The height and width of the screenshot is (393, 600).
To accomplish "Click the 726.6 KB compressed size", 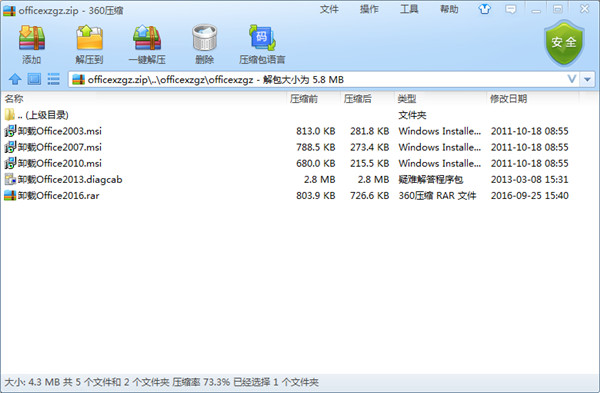I will (x=370, y=196).
